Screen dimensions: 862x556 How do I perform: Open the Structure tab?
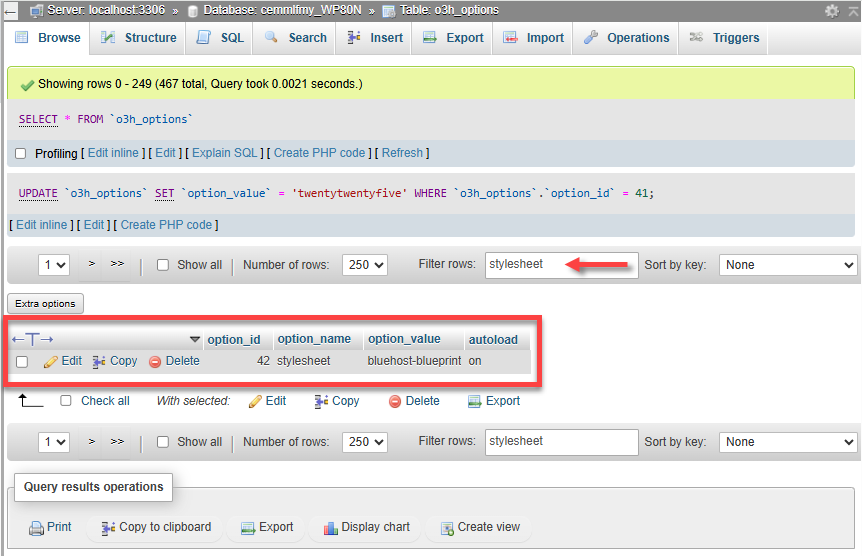point(138,38)
